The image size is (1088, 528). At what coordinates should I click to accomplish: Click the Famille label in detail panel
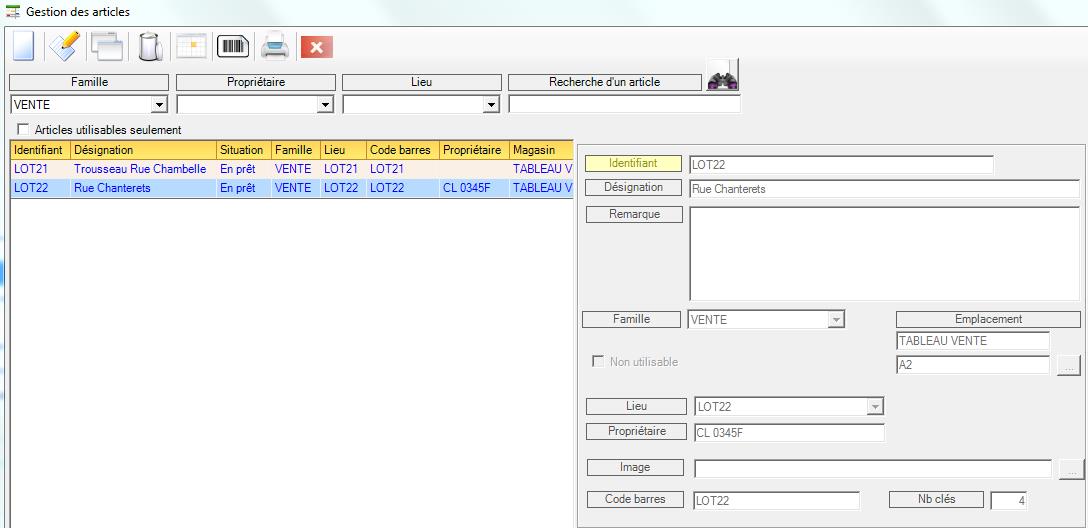point(631,319)
